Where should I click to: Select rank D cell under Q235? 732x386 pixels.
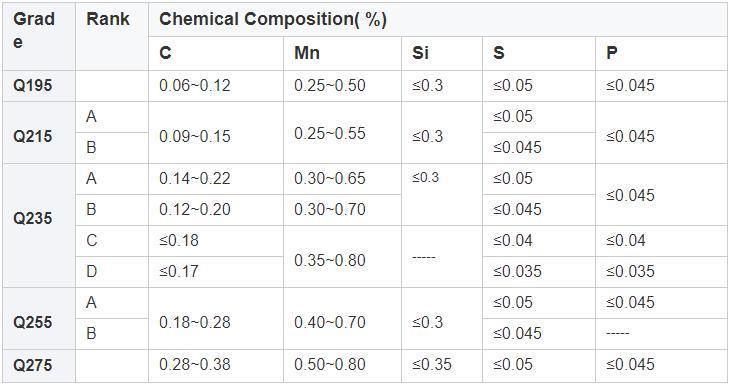(x=112, y=272)
